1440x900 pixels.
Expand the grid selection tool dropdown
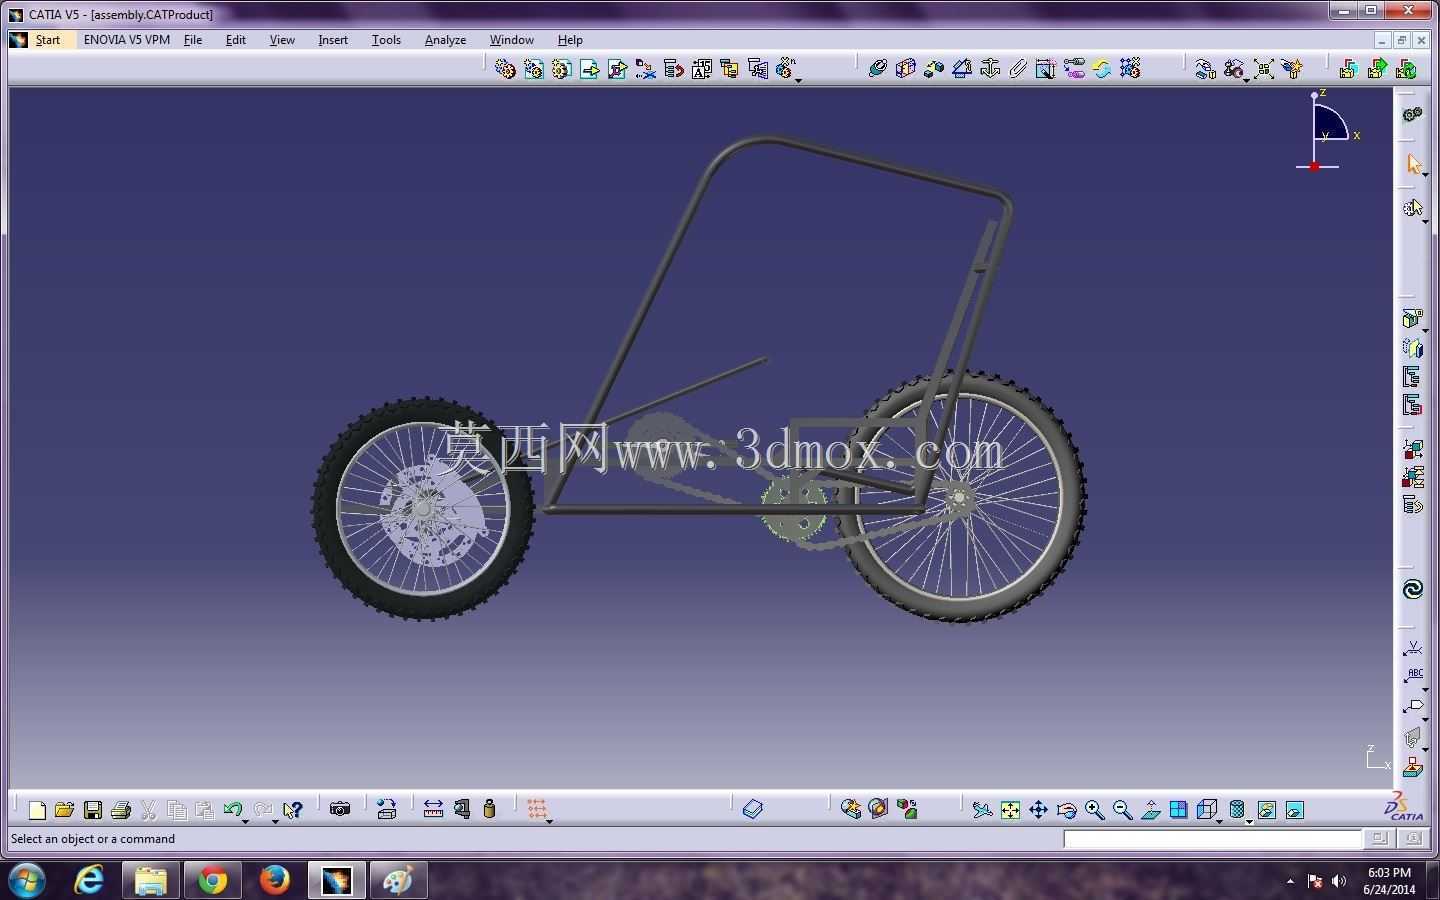click(x=549, y=820)
